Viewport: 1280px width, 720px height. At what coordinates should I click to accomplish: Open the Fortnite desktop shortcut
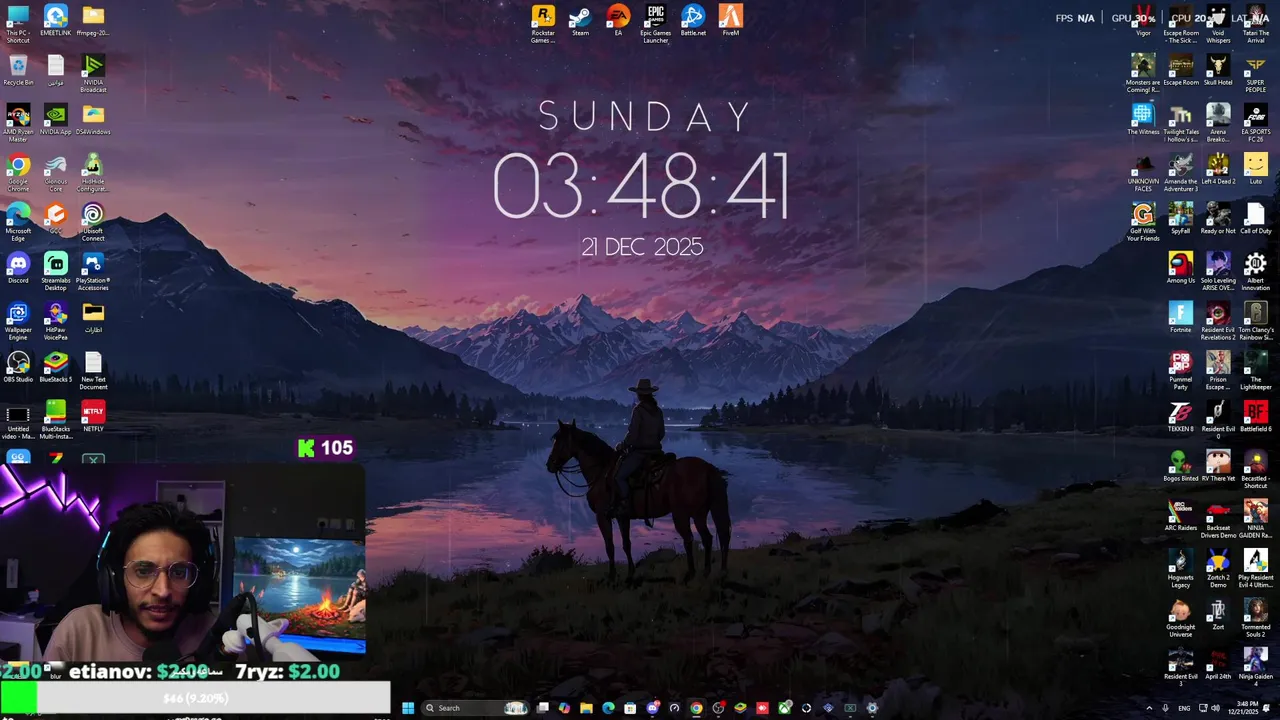pyautogui.click(x=1181, y=318)
